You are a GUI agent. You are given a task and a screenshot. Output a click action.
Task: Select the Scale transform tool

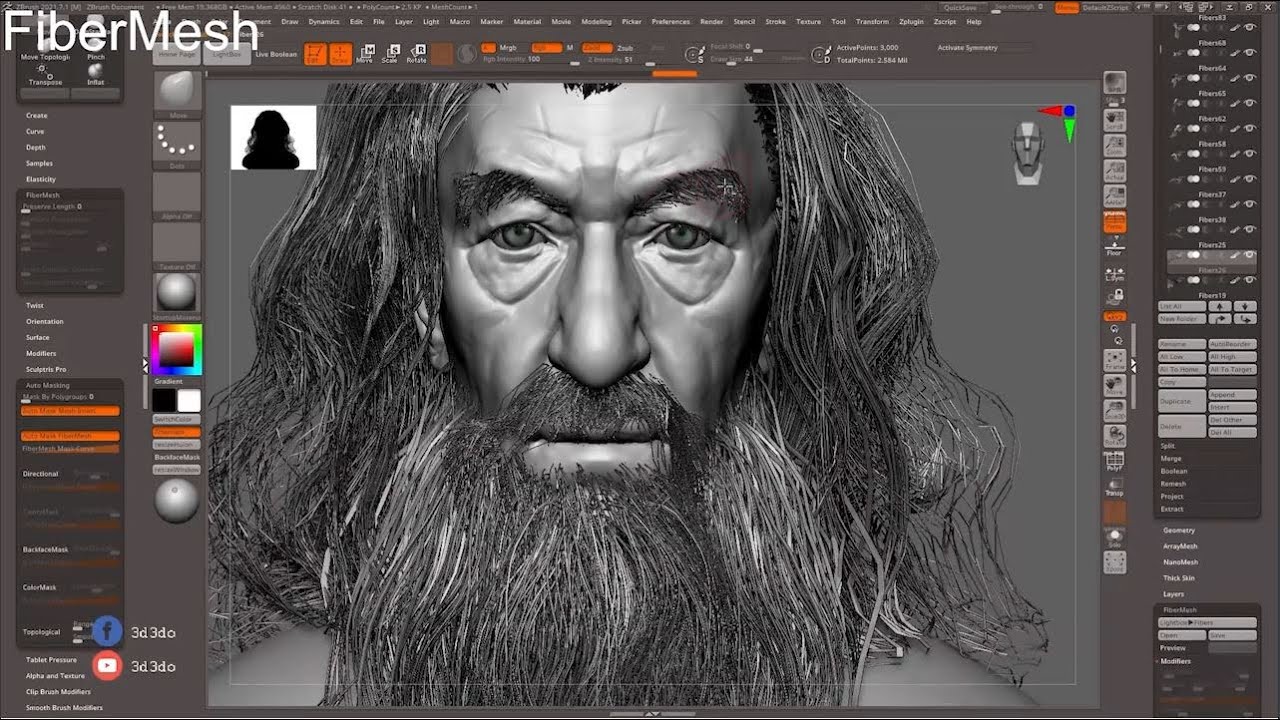(x=391, y=54)
